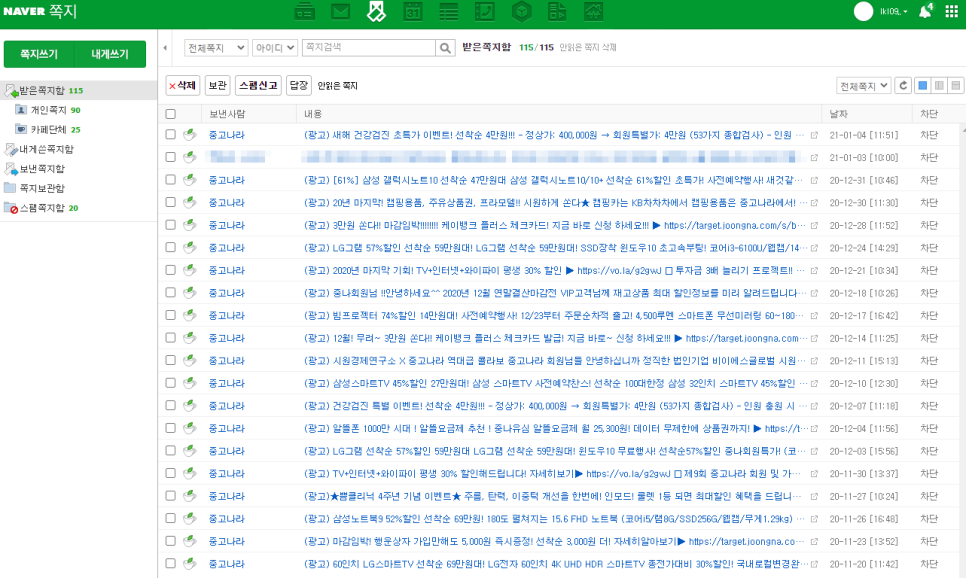The width and height of the screenshot is (966, 578).
Task: Collapse the left sidebar with the arrow
Action: [165, 47]
